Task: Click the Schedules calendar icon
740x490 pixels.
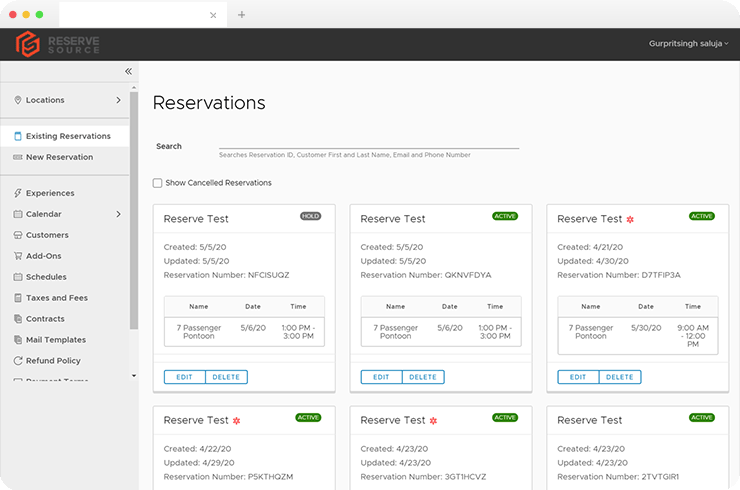Action: tap(18, 277)
